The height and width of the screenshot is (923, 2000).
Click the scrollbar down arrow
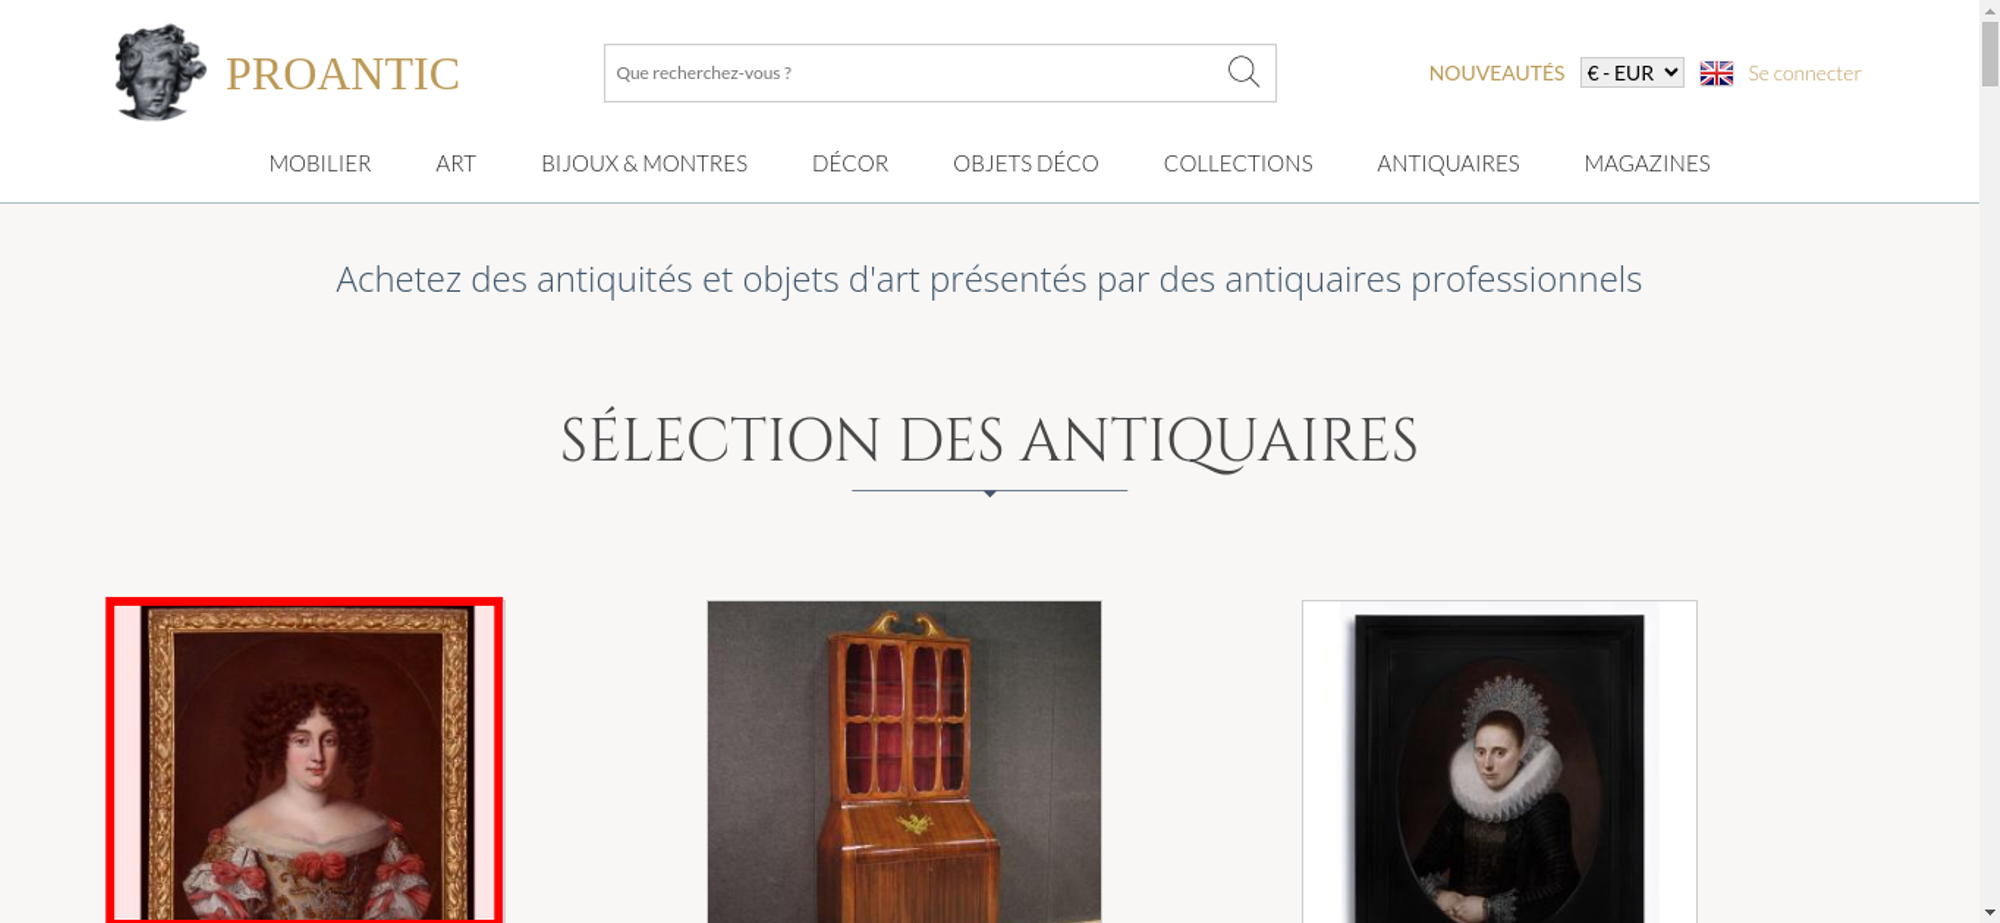click(1990, 912)
